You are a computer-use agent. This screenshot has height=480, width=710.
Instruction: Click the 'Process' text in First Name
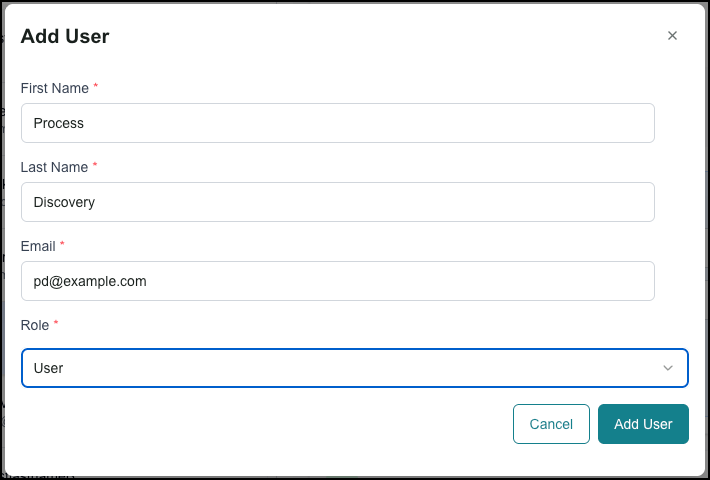pos(59,123)
